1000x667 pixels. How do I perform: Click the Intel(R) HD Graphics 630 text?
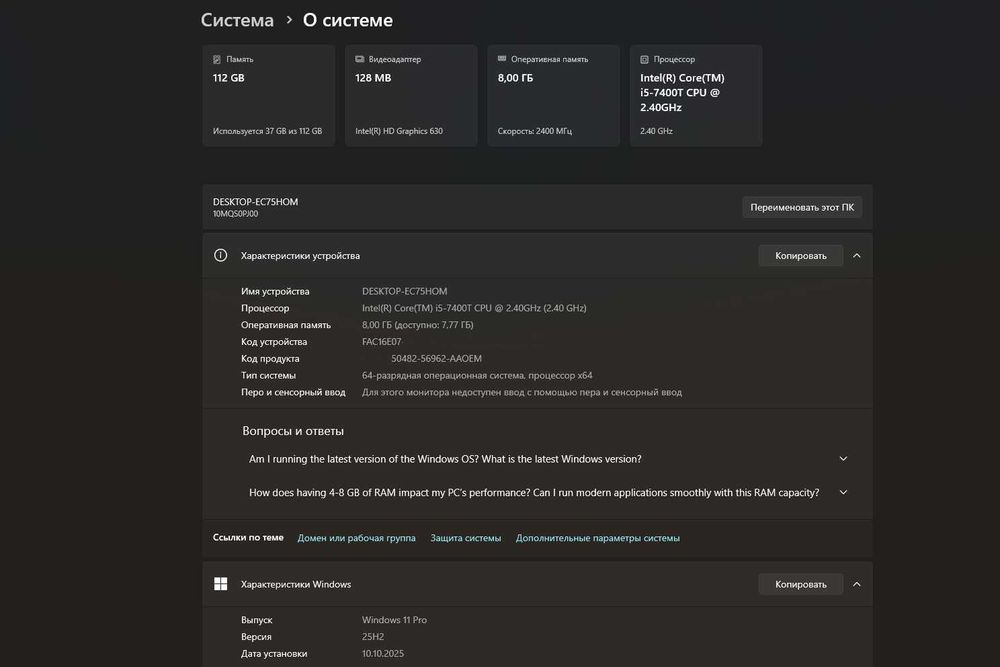399,131
